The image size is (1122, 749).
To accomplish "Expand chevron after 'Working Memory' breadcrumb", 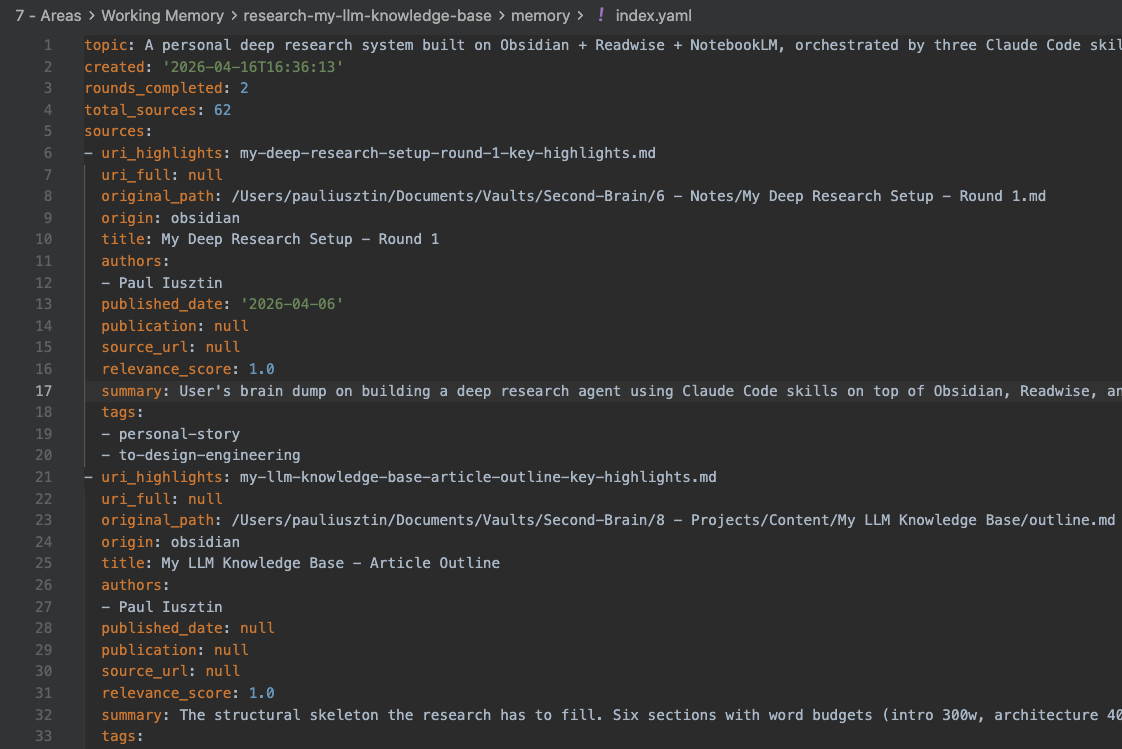I will click(233, 16).
